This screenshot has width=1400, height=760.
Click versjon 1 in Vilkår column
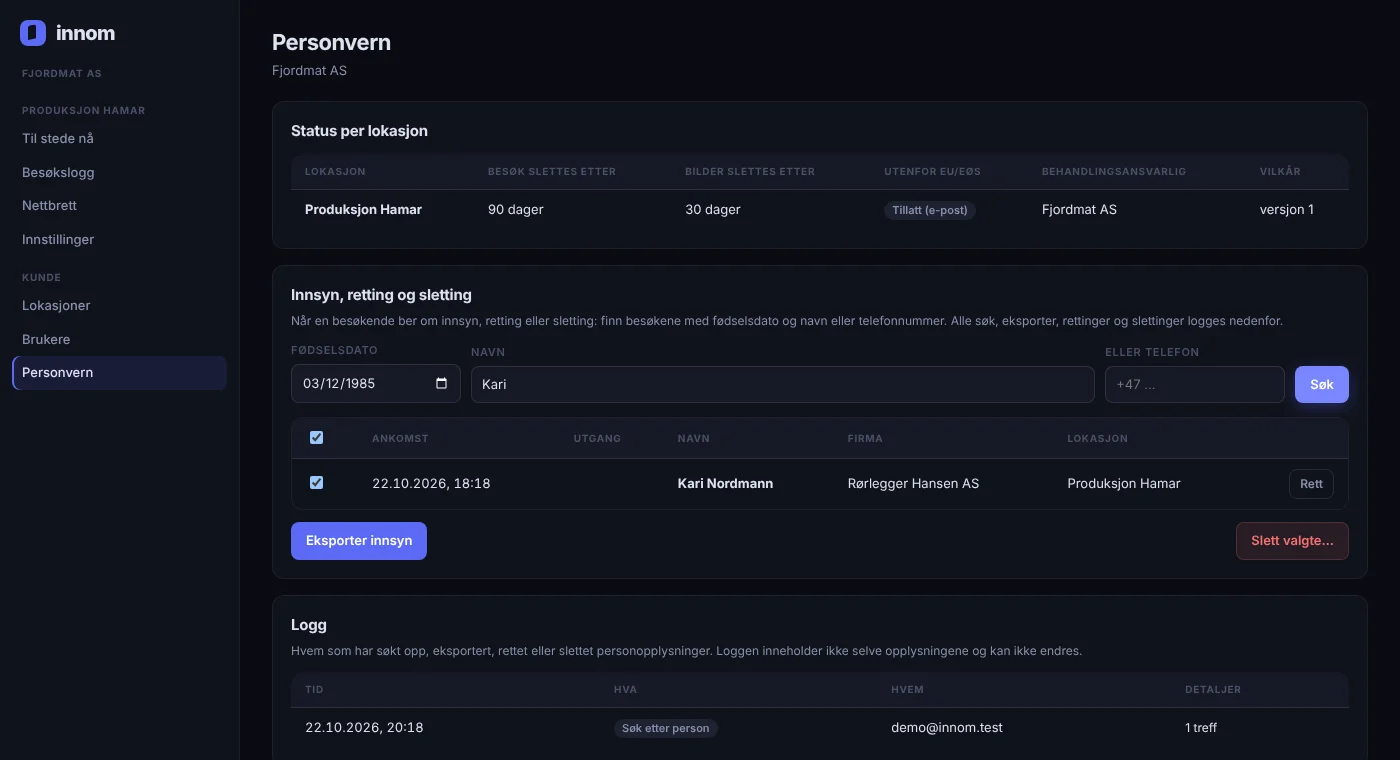[x=1287, y=210]
